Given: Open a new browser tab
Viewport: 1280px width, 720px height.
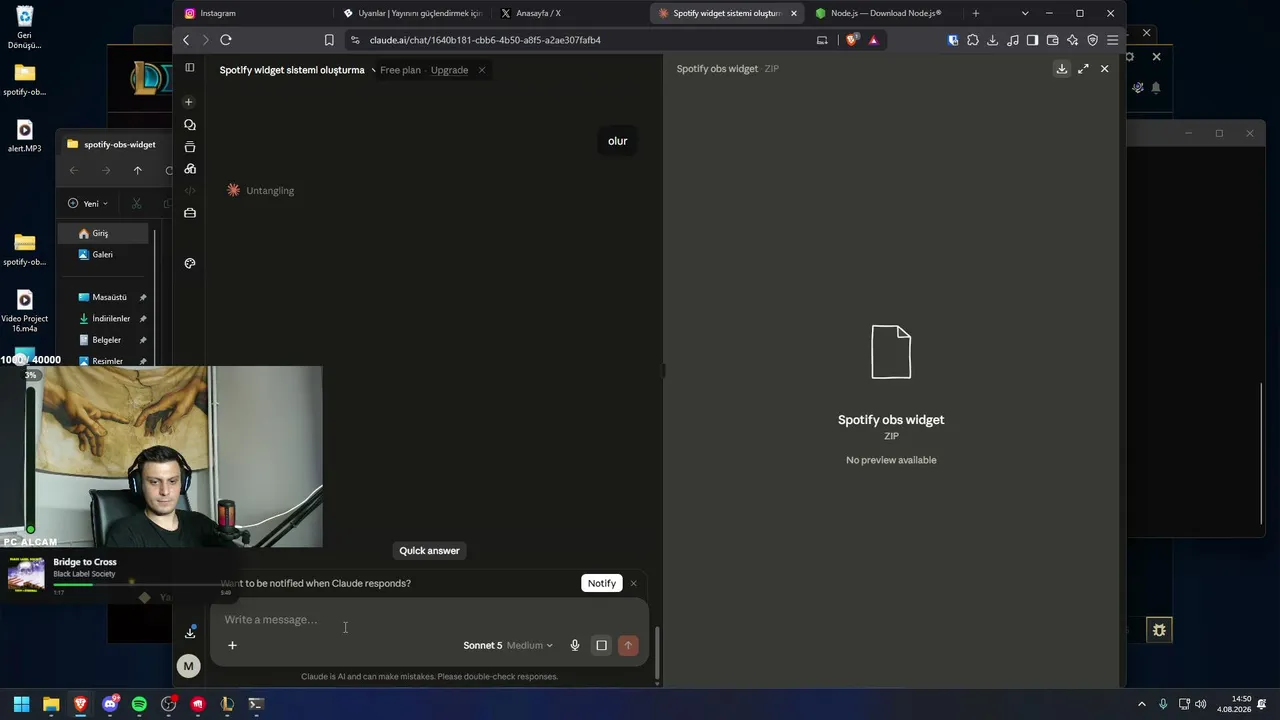Looking at the screenshot, I should coord(976,13).
